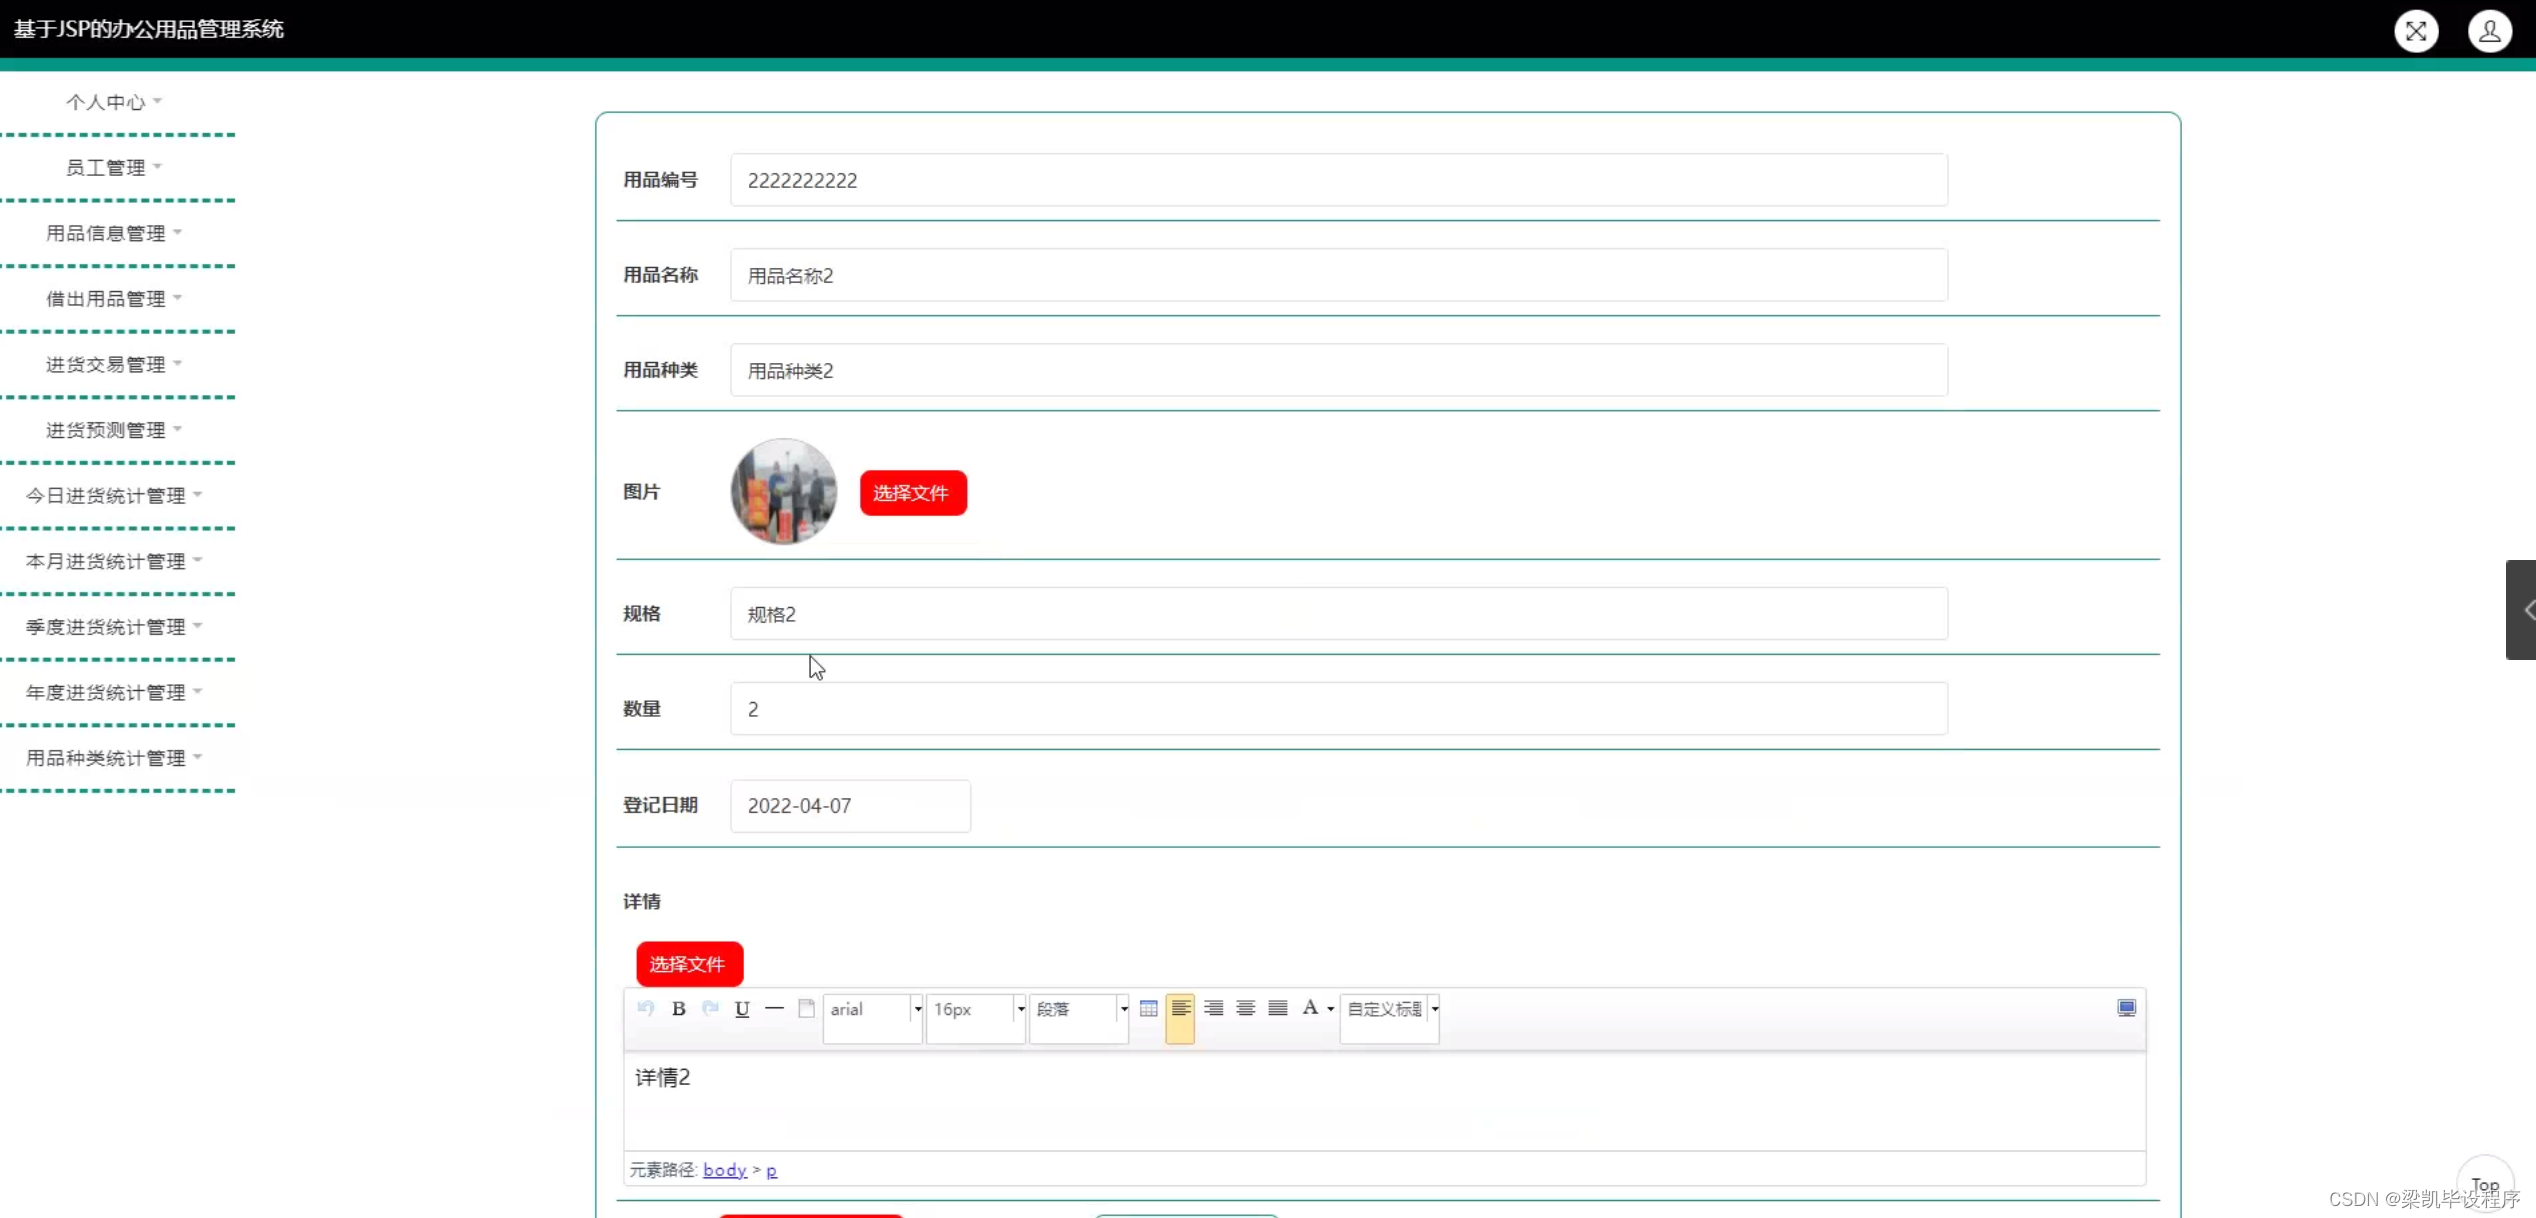Click the fullscreen icon in header
The image size is (2536, 1218).
click(x=2416, y=31)
